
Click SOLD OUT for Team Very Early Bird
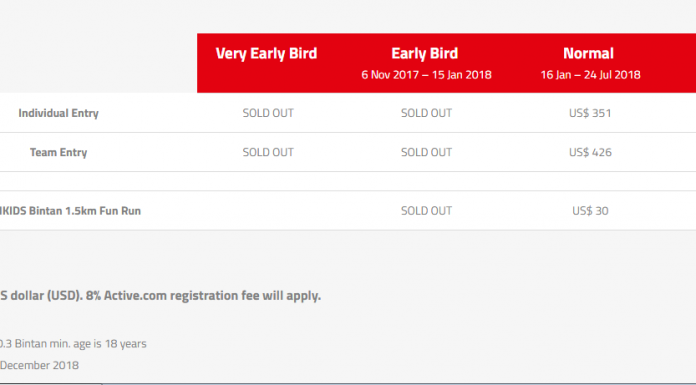pos(268,152)
